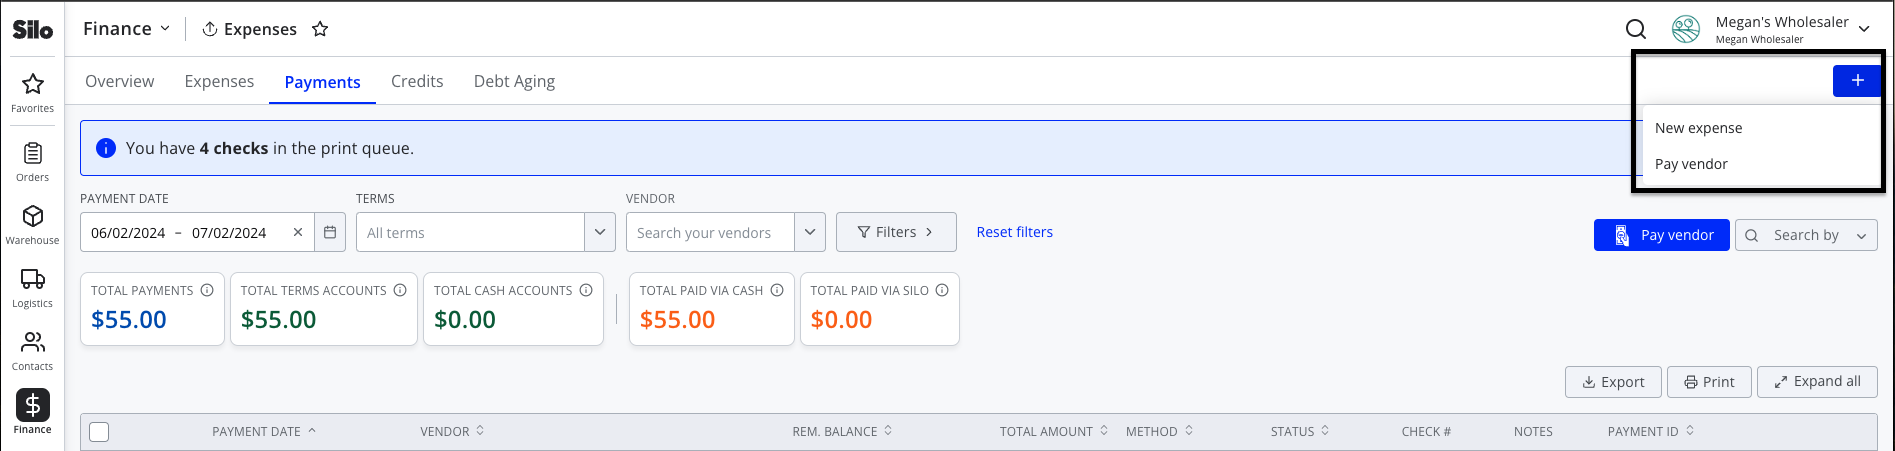This screenshot has width=1895, height=451.
Task: Click the Export button
Action: click(1613, 382)
